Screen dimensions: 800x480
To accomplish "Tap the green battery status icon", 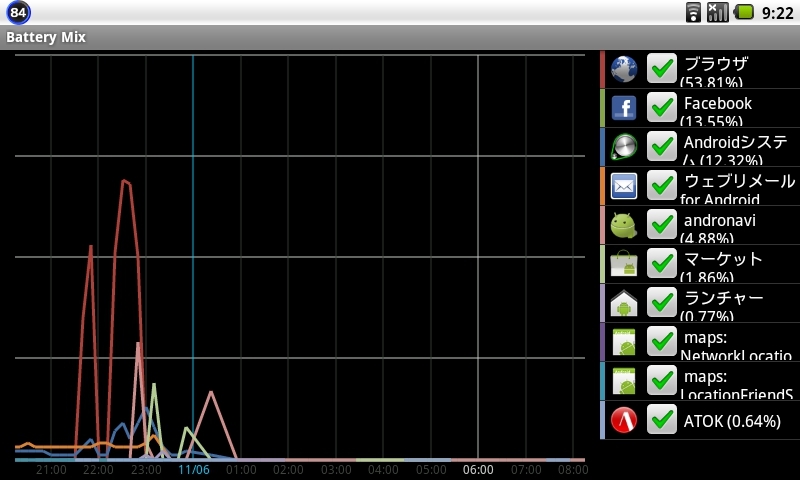I will tap(743, 12).
